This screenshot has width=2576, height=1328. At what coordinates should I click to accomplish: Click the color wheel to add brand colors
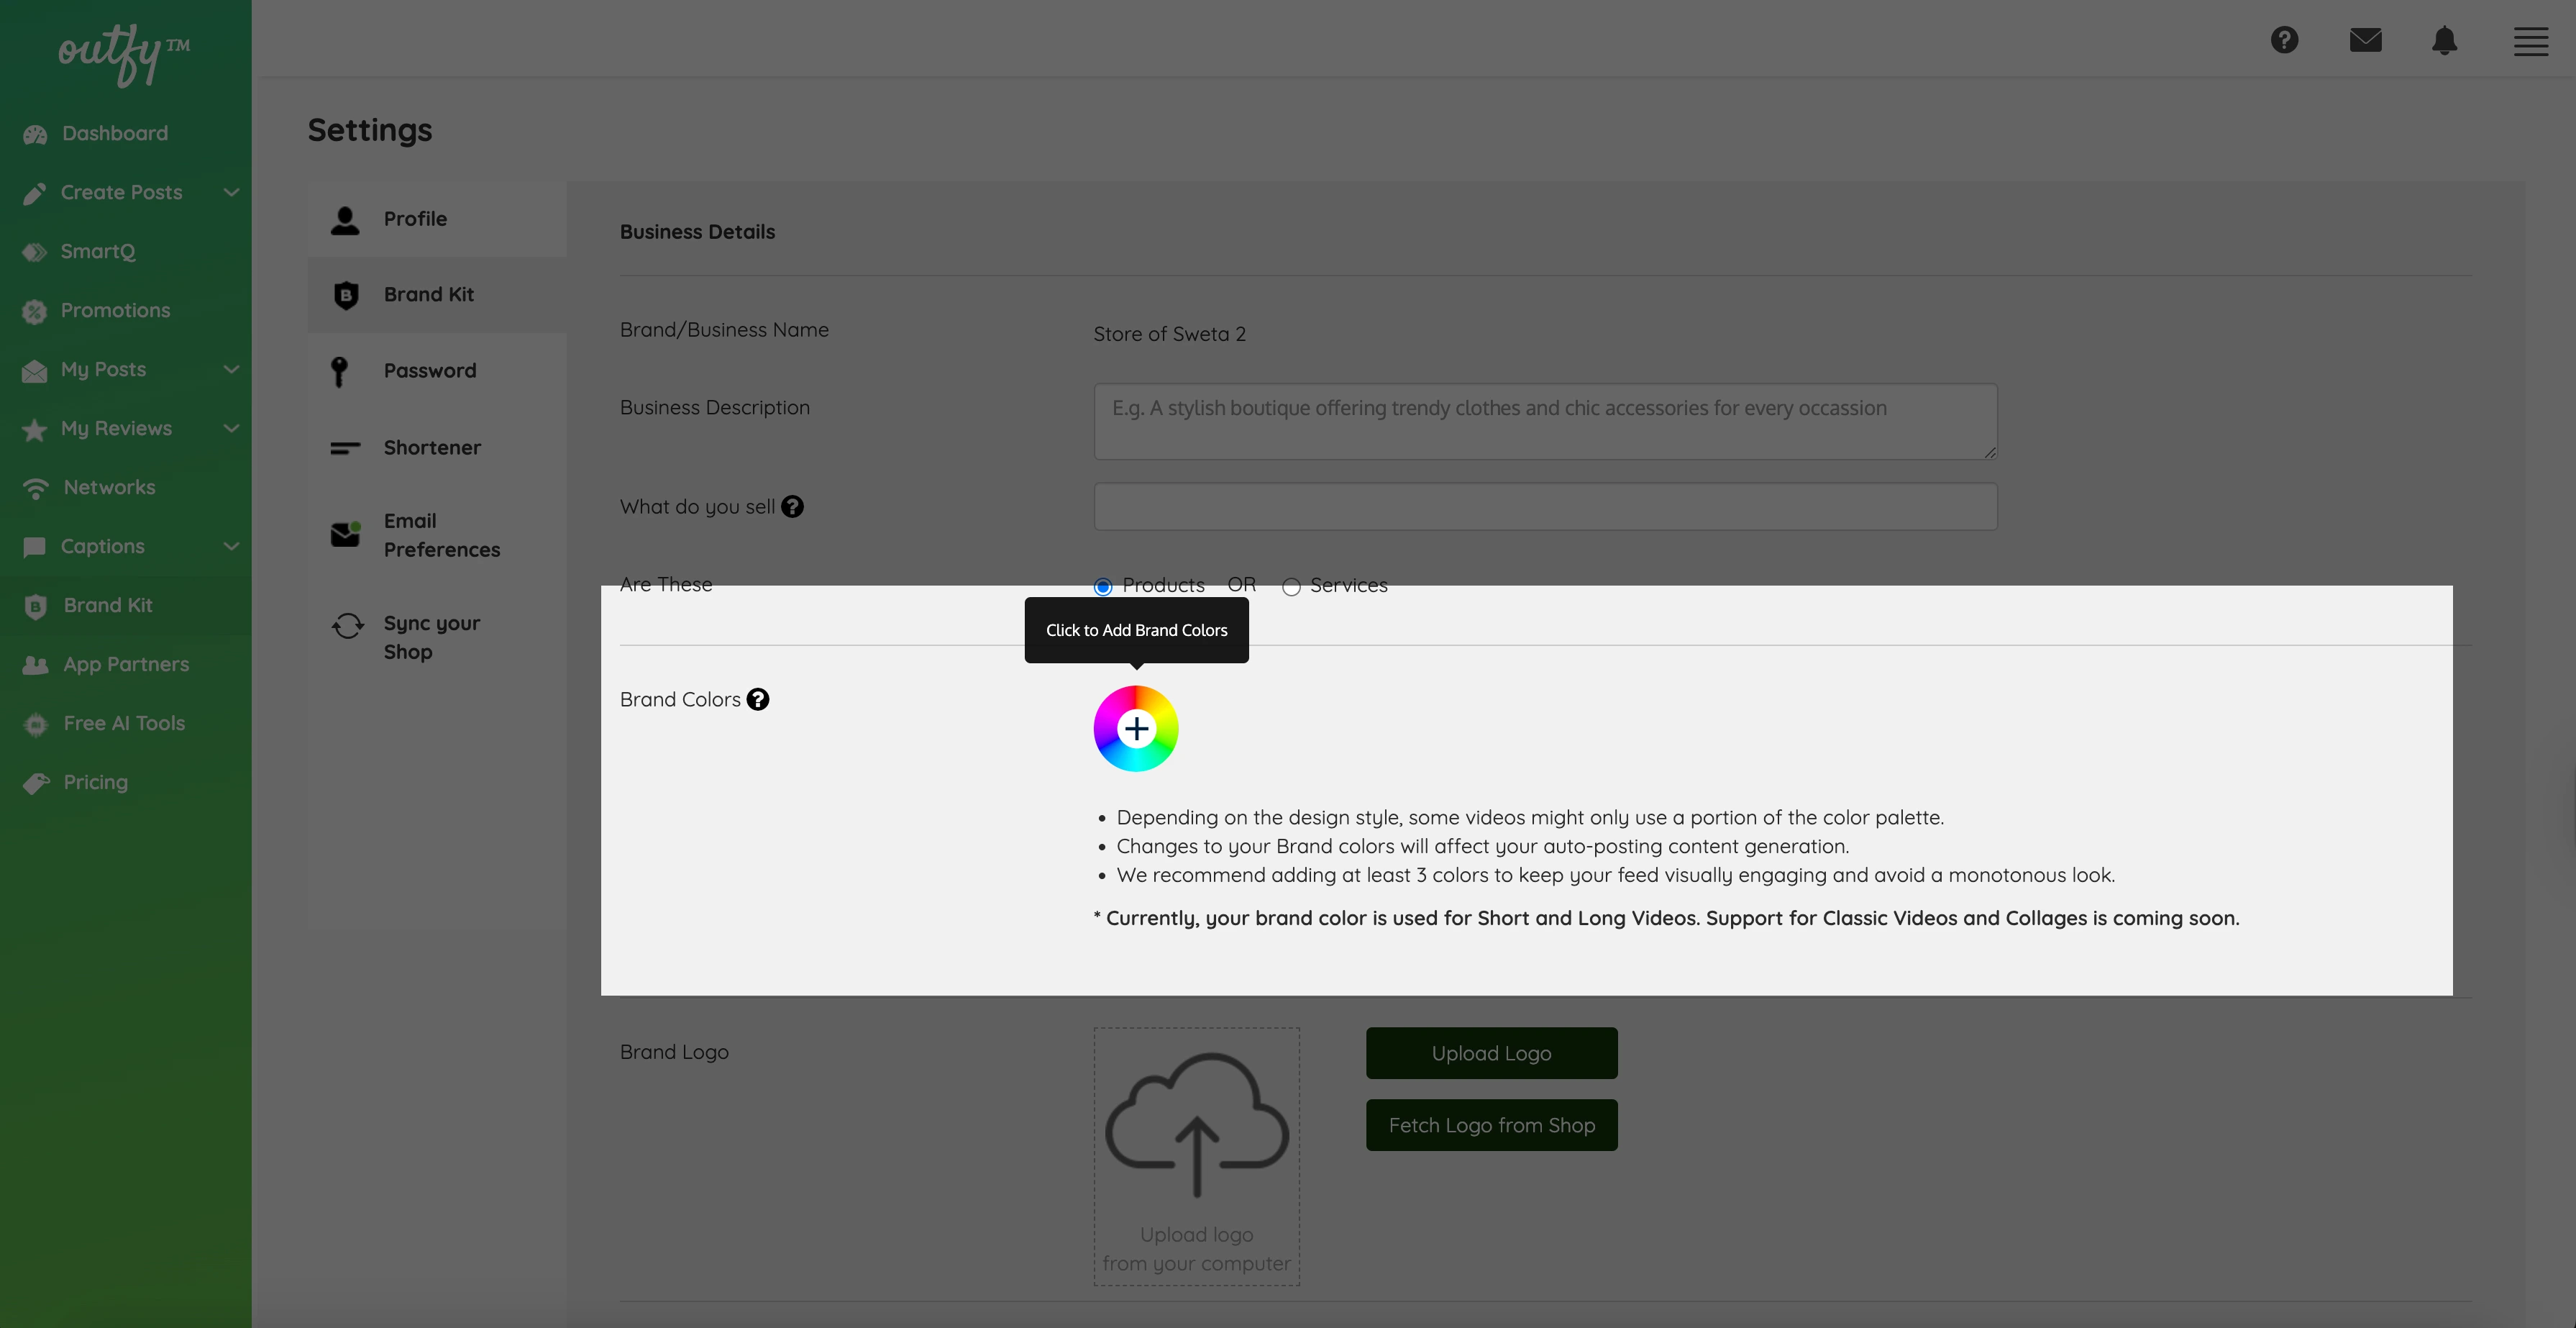coord(1136,728)
